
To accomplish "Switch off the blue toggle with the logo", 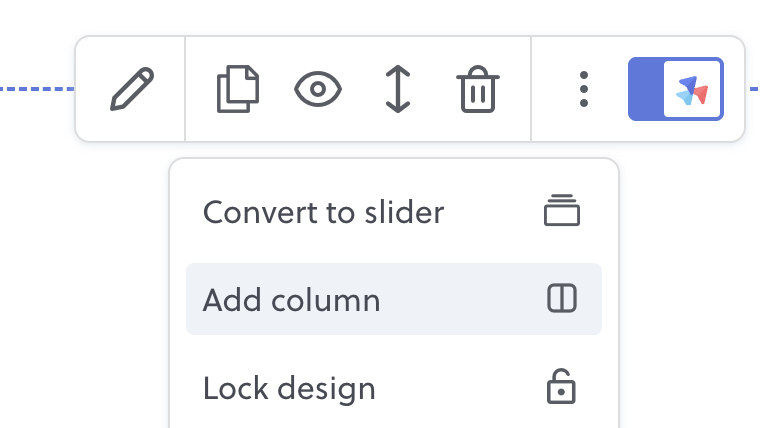I will tap(676, 89).
